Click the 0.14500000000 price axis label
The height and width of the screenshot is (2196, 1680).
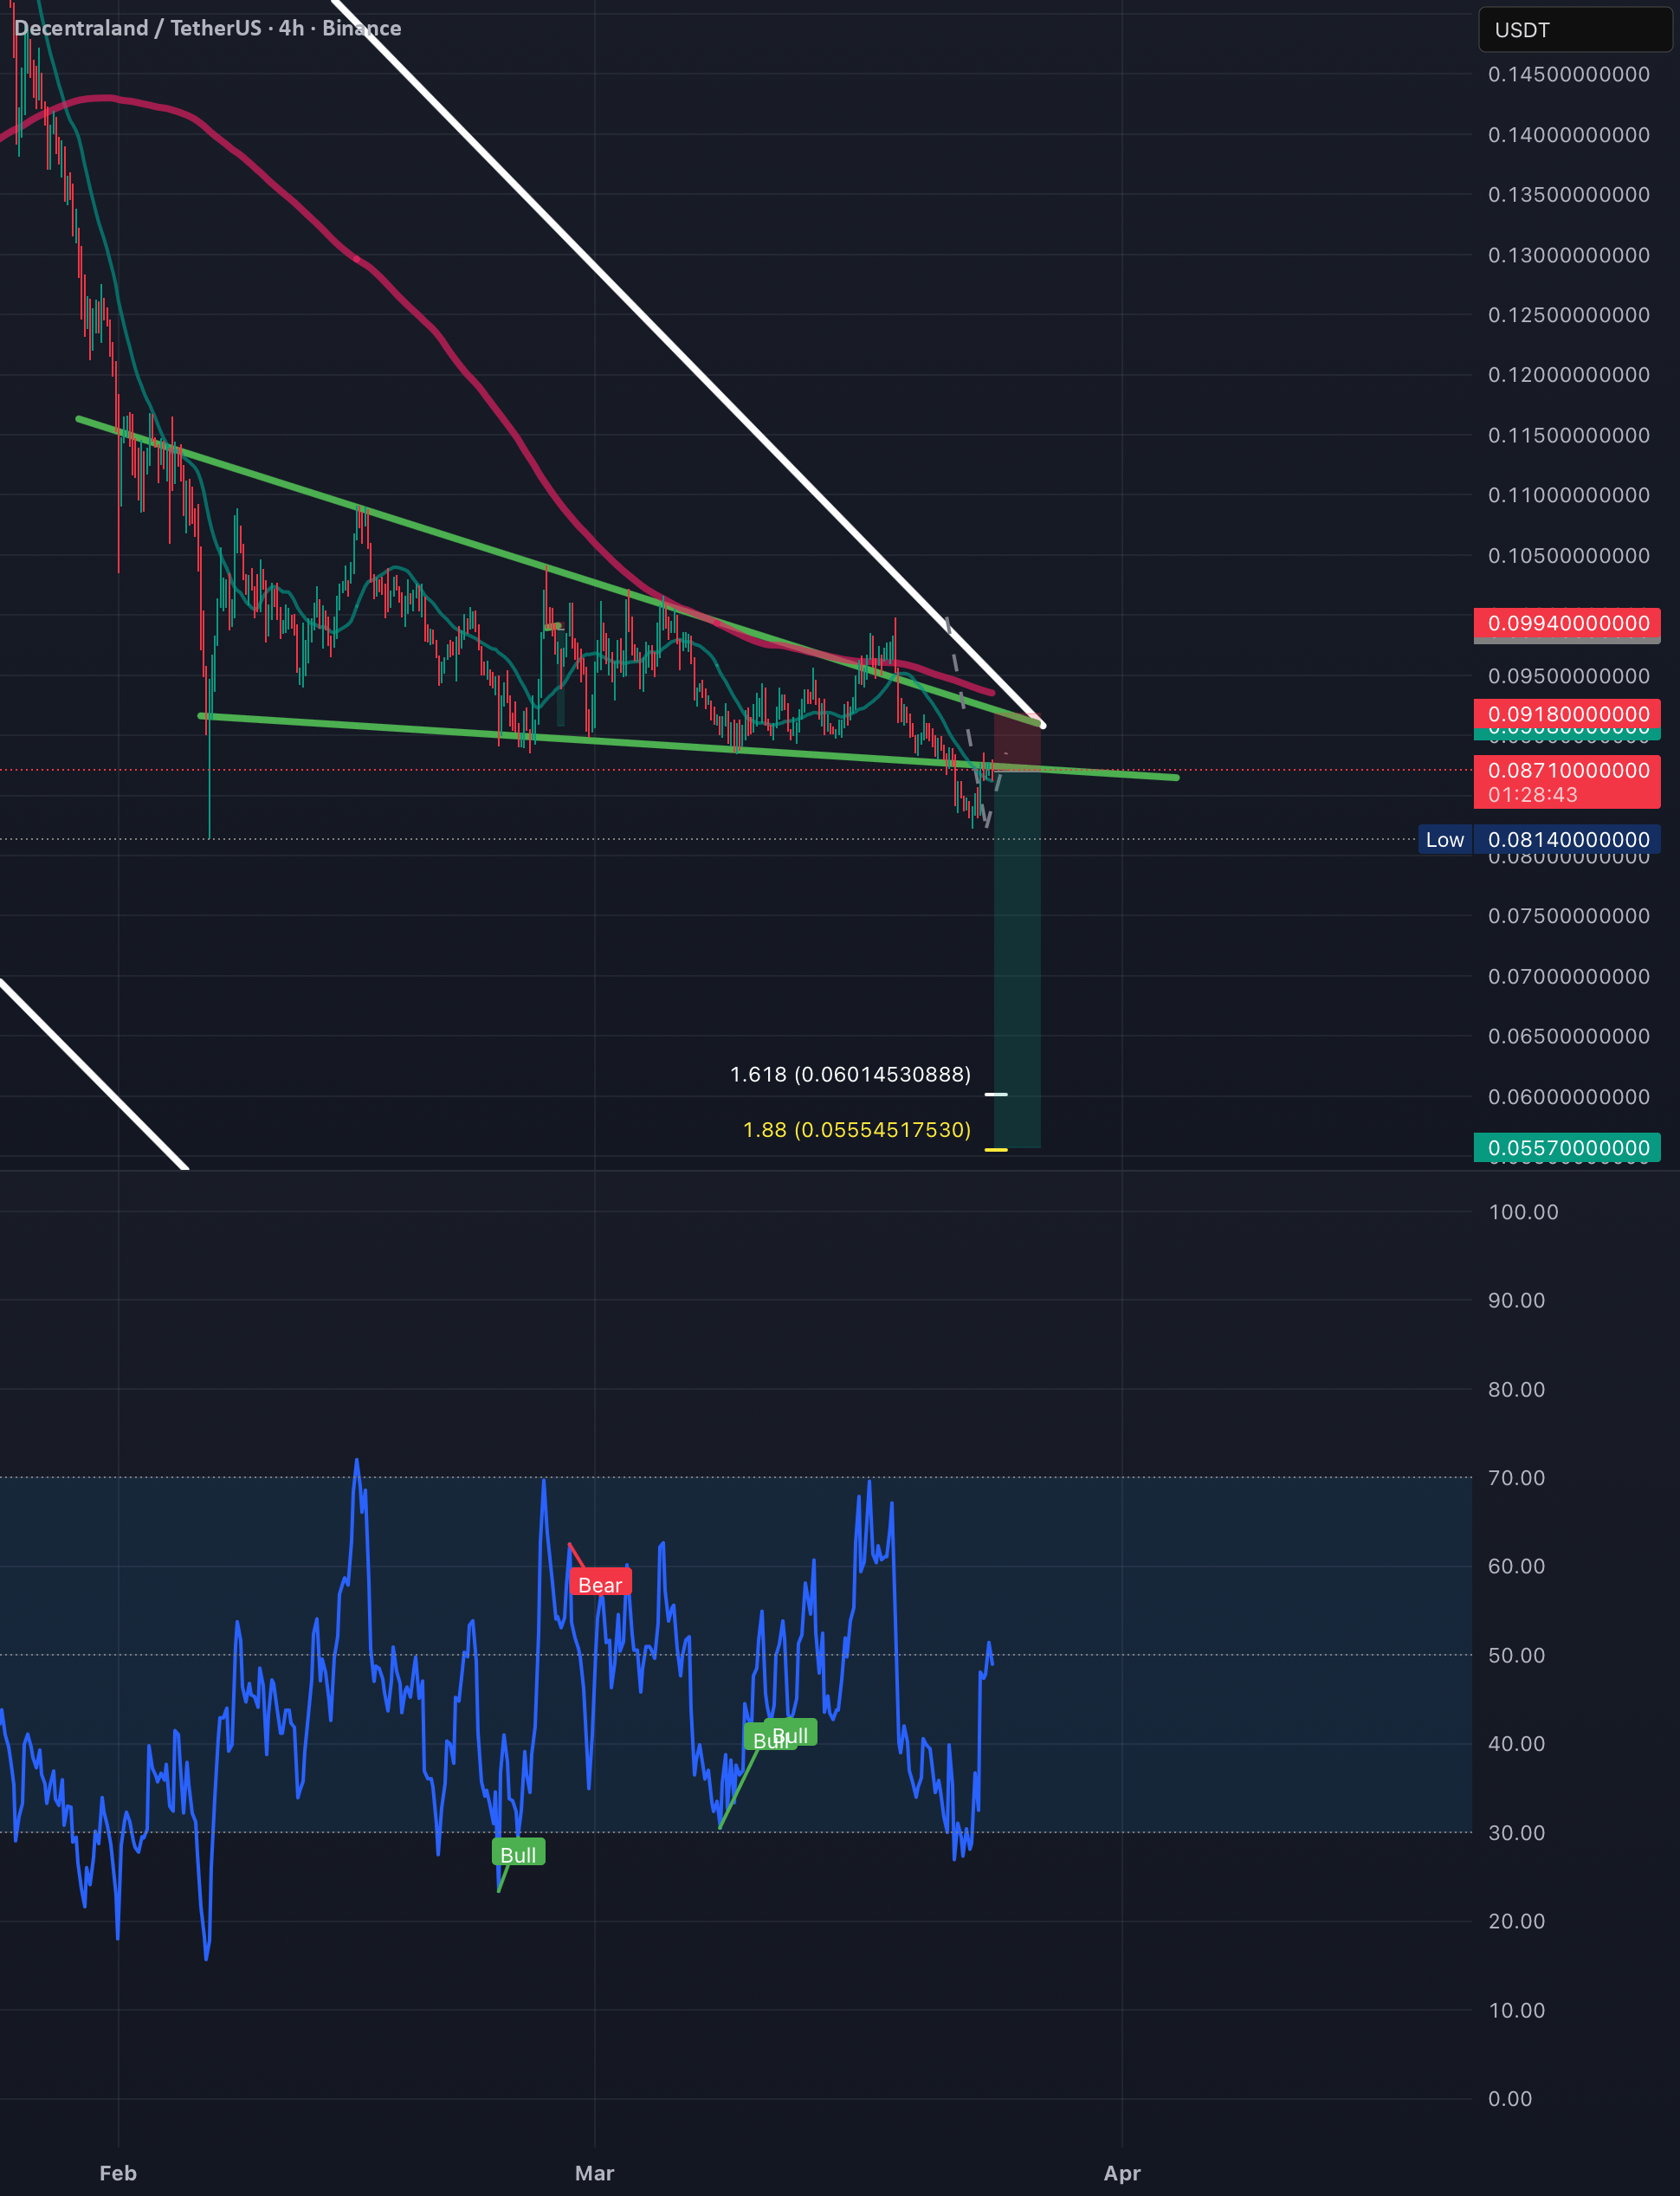pyautogui.click(x=1568, y=74)
